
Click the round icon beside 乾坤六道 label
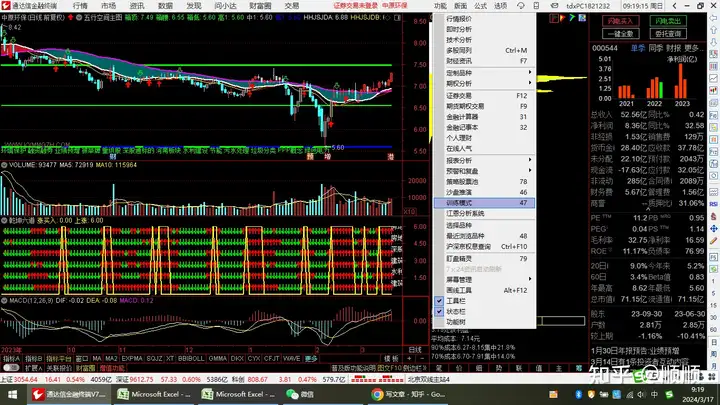coord(4,220)
